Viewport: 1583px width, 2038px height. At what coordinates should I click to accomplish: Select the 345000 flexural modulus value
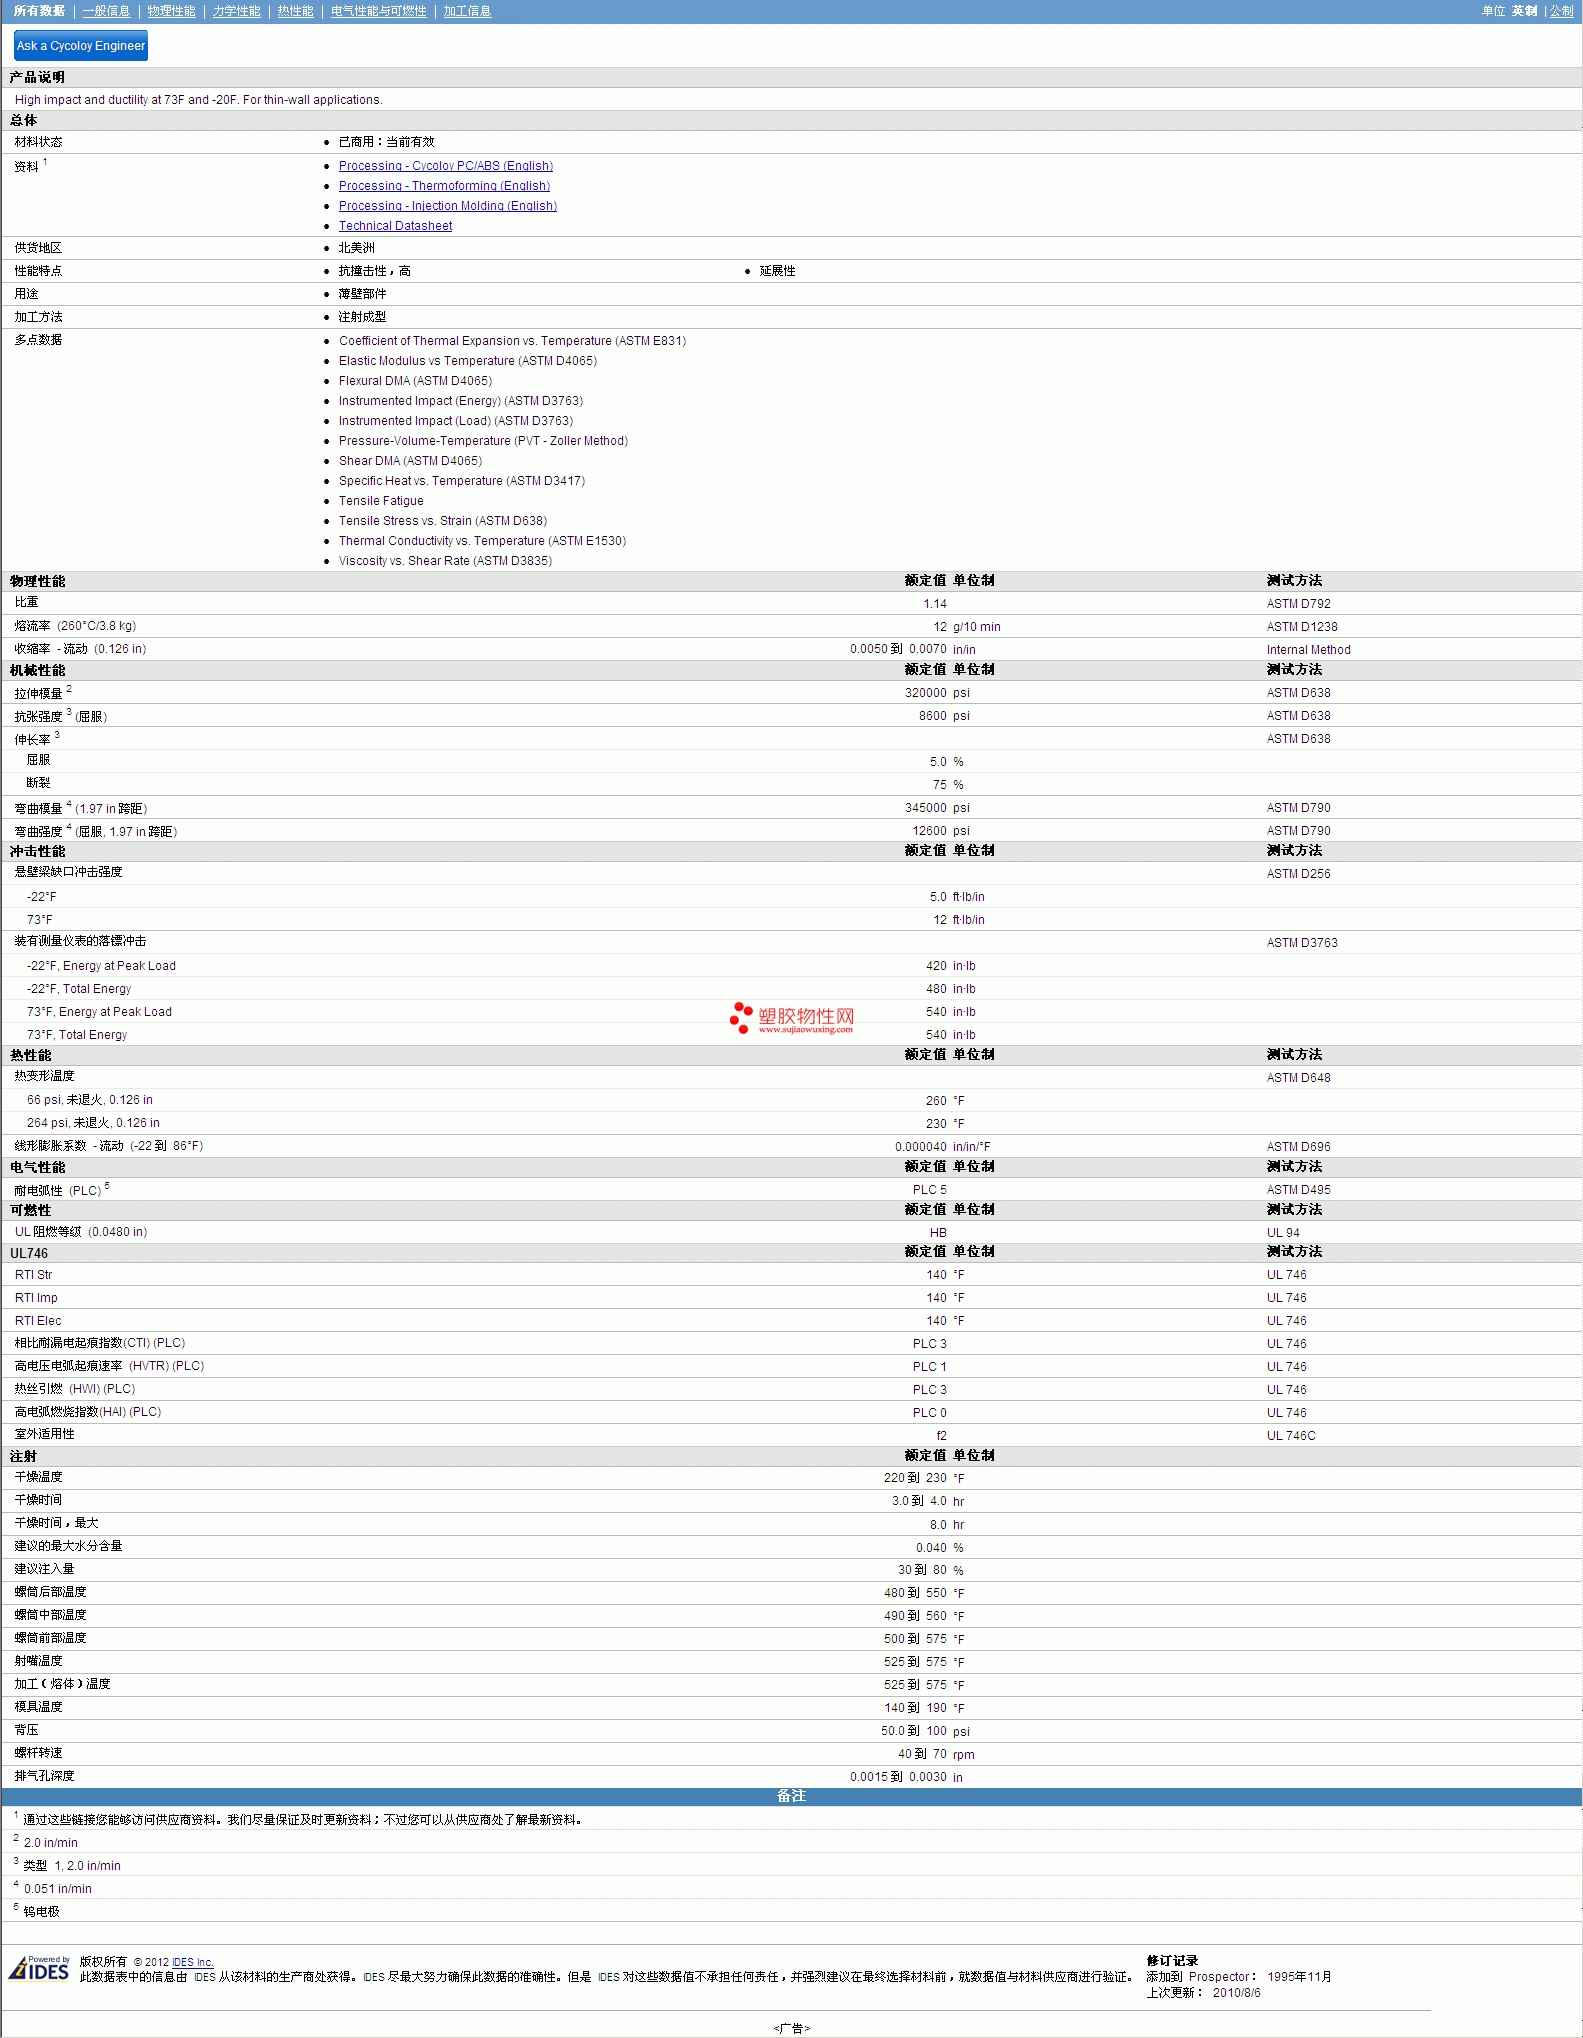coord(925,808)
